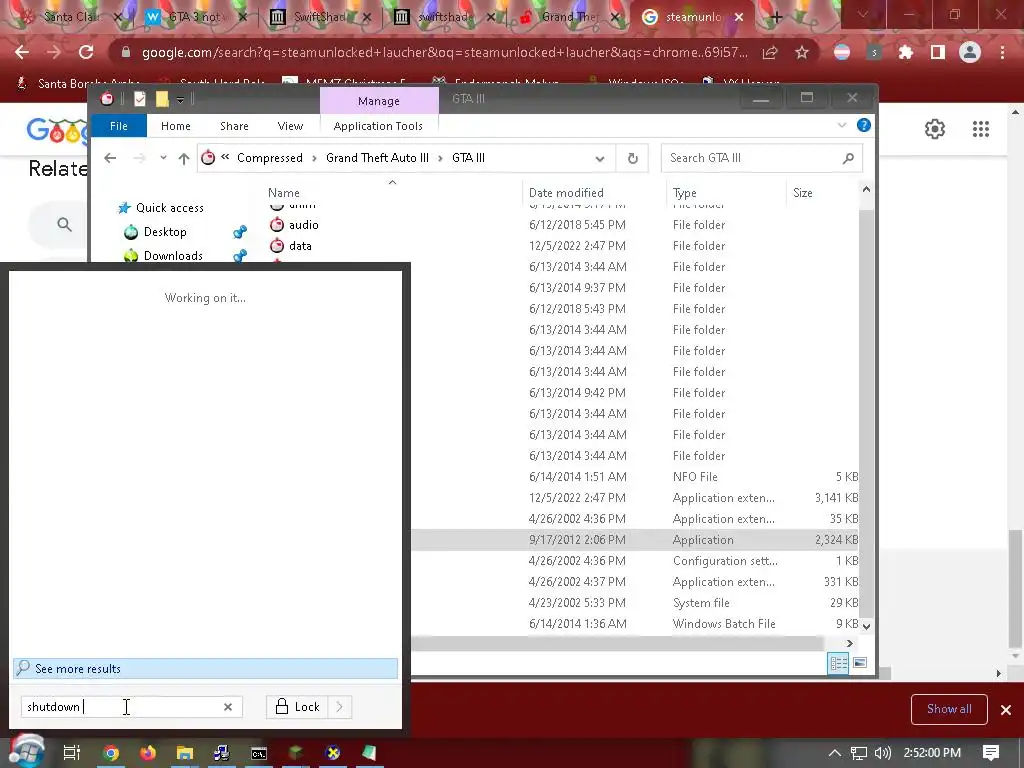1024x768 pixels.
Task: Switch to the Share ribbon tab
Action: (234, 126)
